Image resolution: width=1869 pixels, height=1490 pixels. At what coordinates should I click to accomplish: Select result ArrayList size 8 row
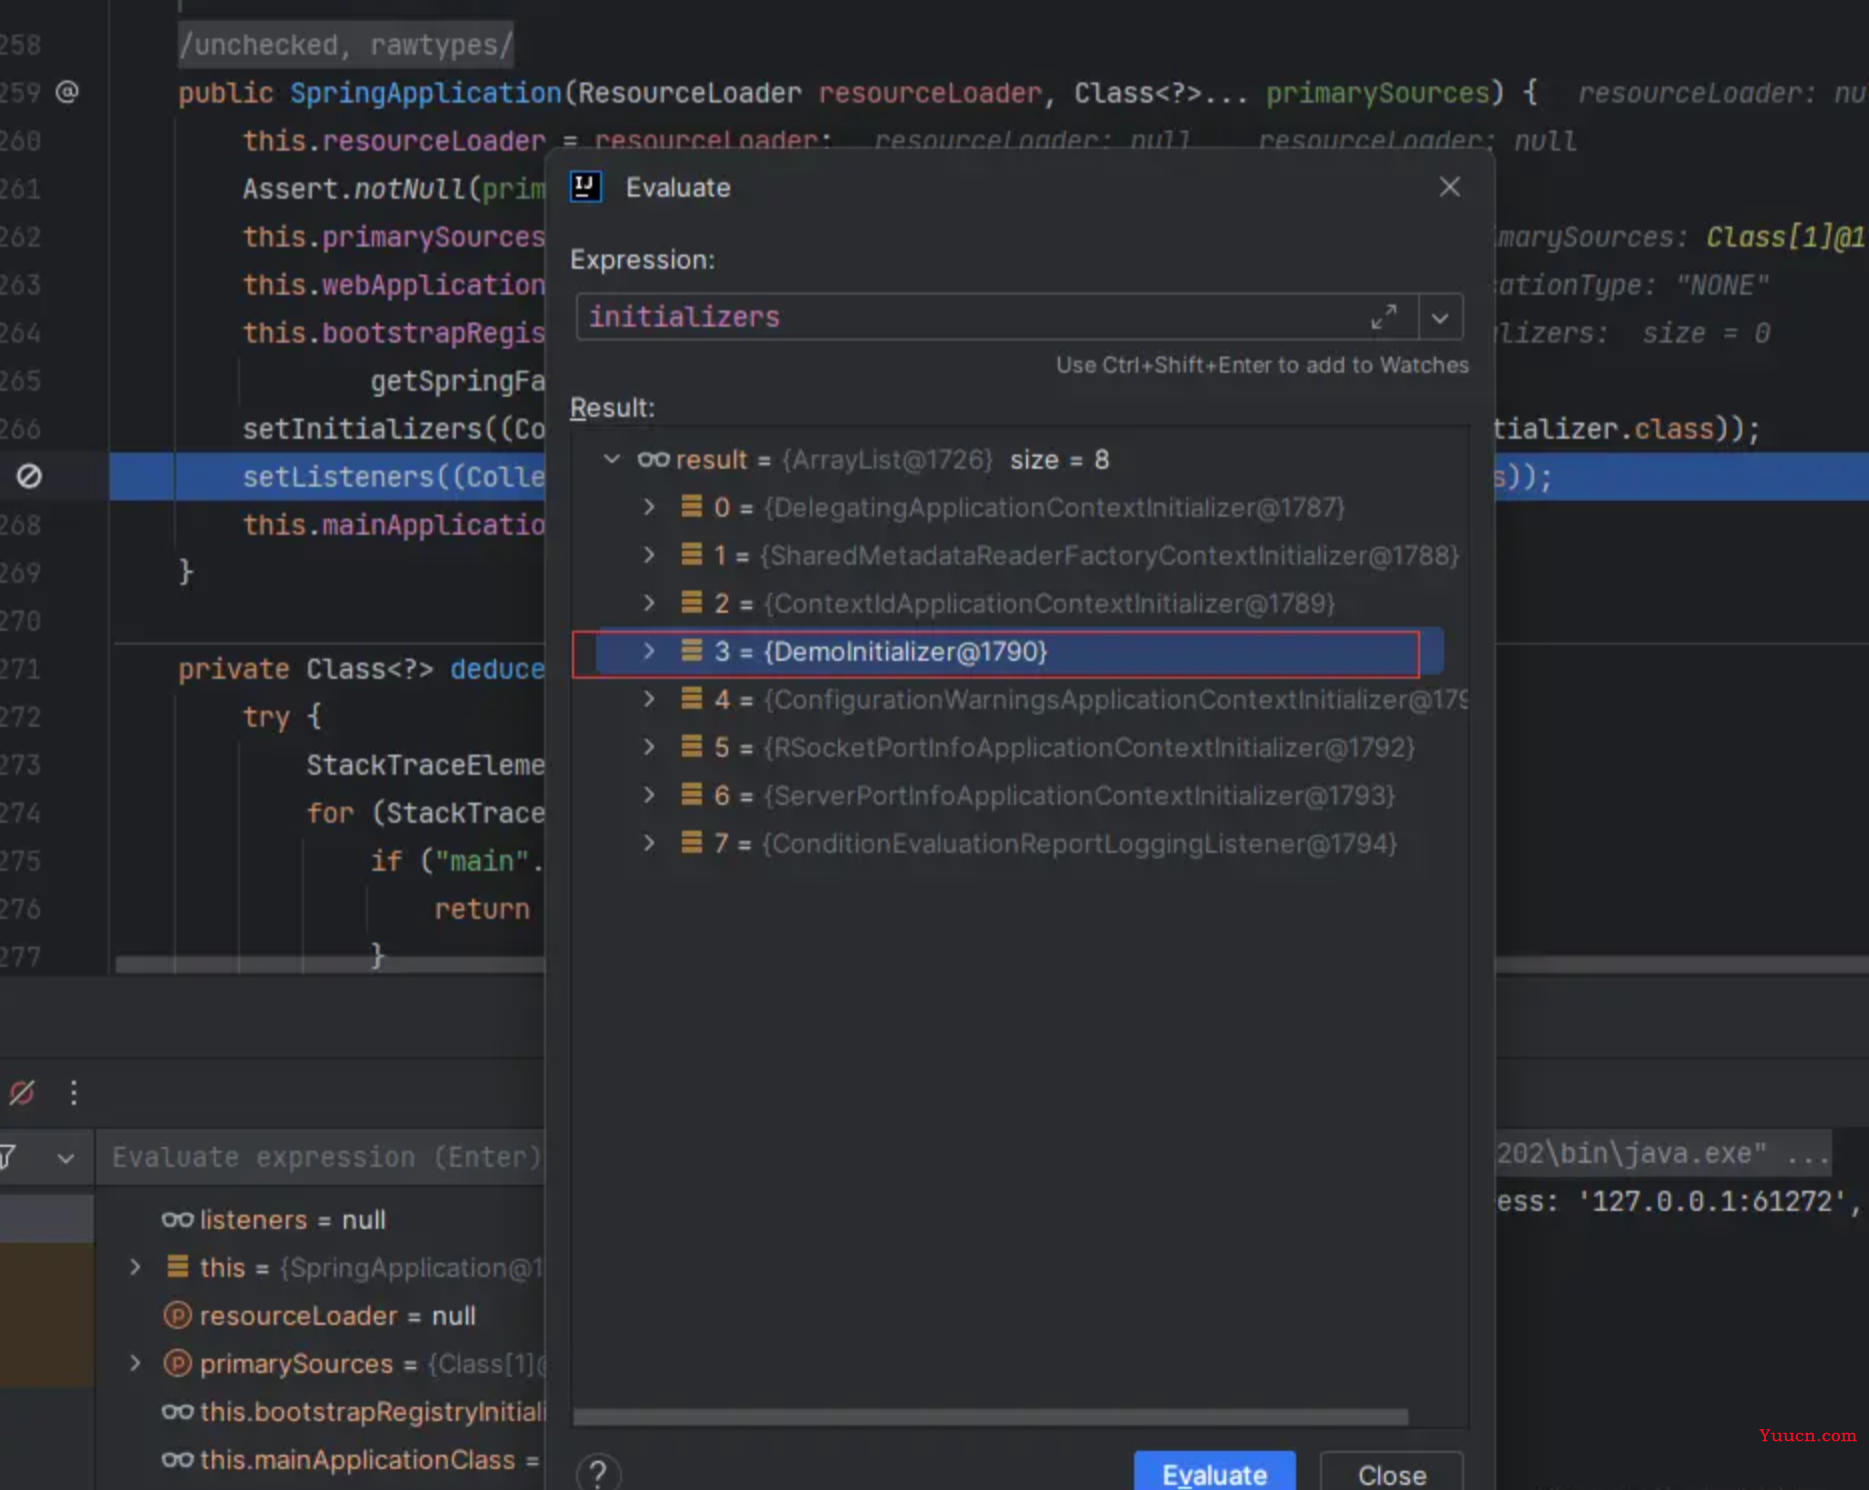click(1020, 460)
